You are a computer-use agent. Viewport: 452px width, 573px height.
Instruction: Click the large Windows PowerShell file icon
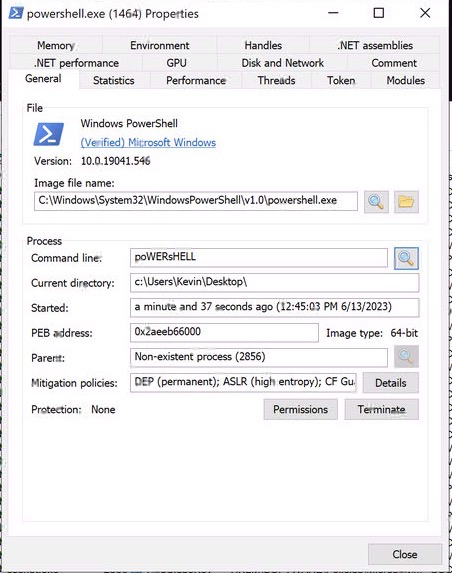[x=49, y=134]
